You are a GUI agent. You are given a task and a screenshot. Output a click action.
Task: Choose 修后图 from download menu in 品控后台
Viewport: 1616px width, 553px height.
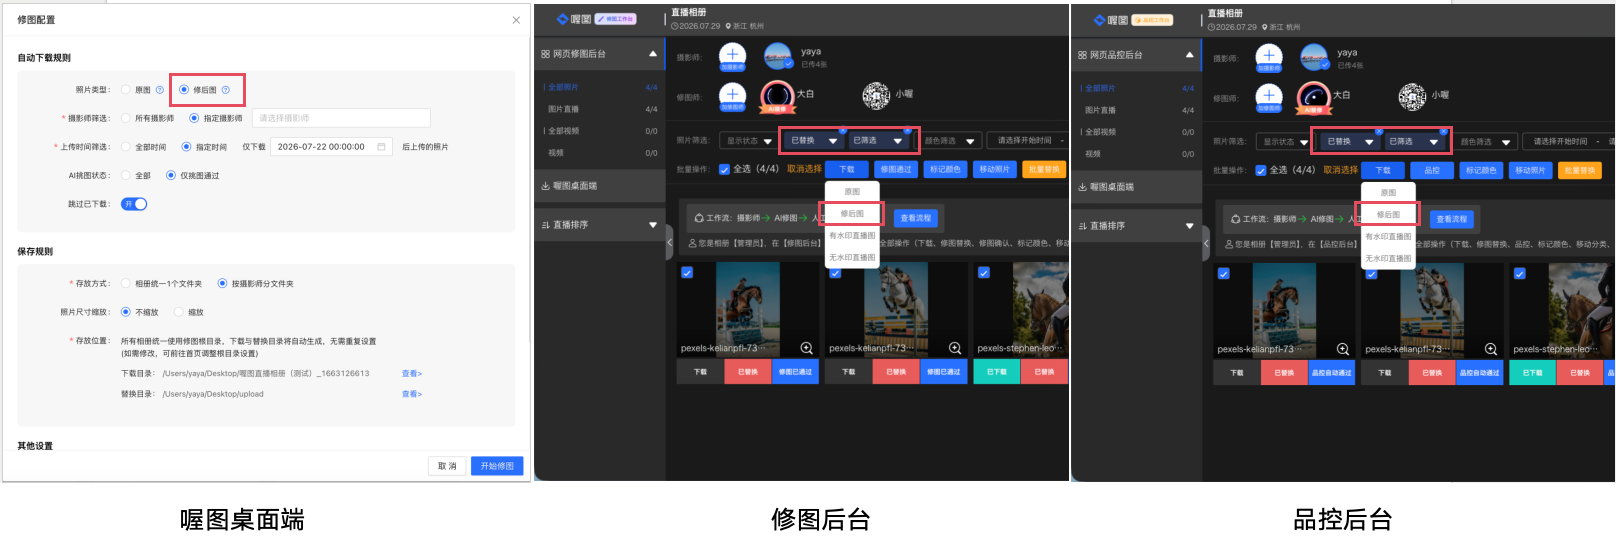click(1388, 214)
